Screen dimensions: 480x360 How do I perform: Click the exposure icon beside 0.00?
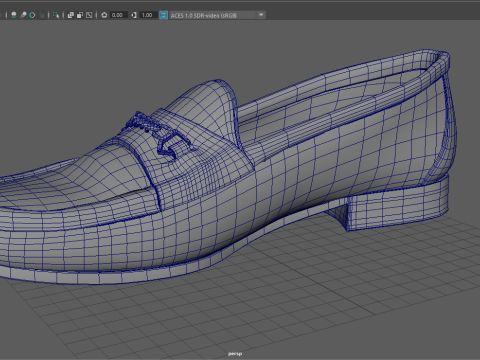tap(104, 15)
